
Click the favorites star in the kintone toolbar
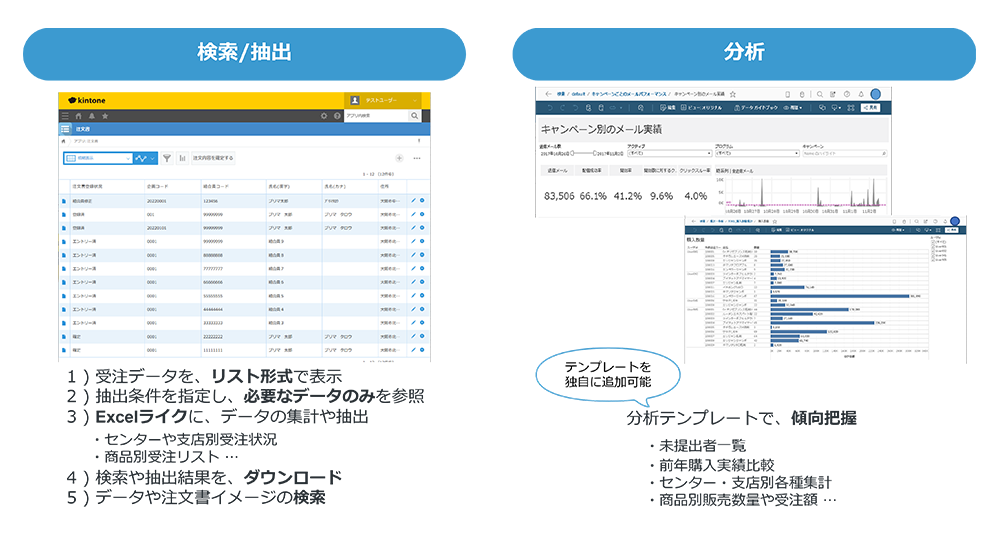[104, 116]
